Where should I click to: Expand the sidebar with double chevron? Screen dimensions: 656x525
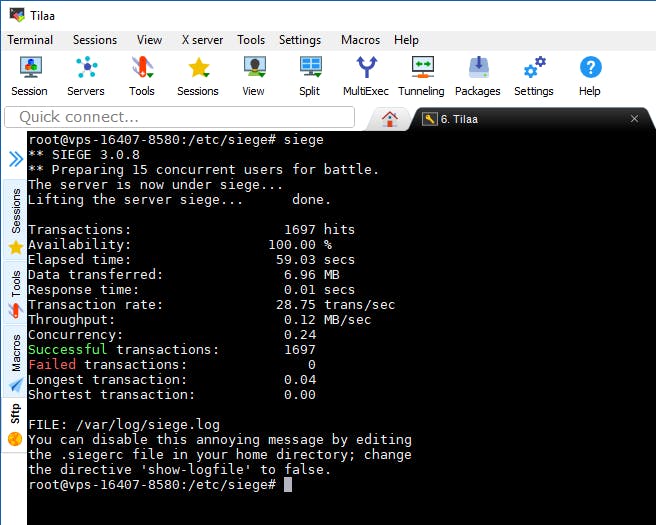pyautogui.click(x=16, y=159)
